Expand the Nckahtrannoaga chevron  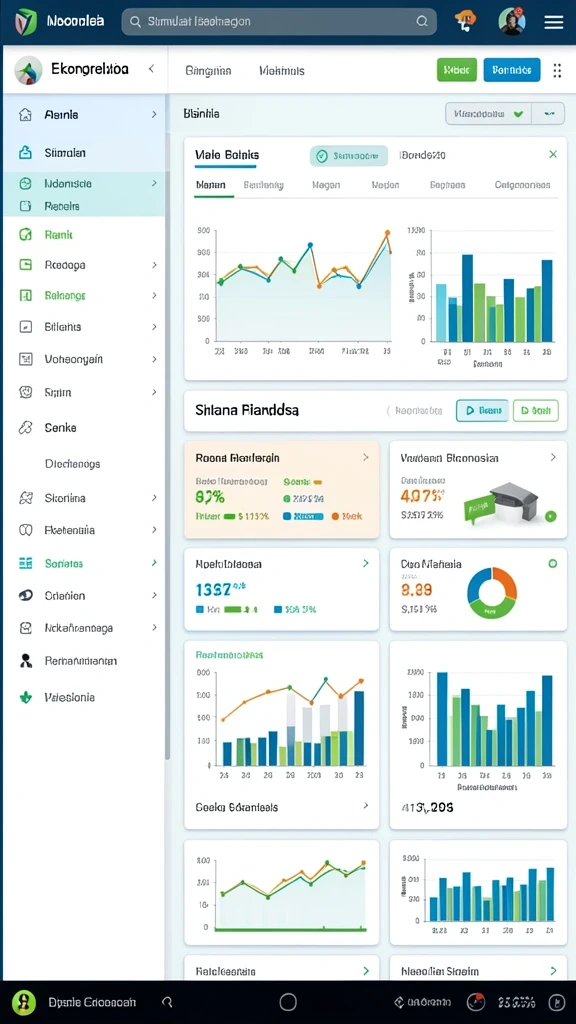154,628
